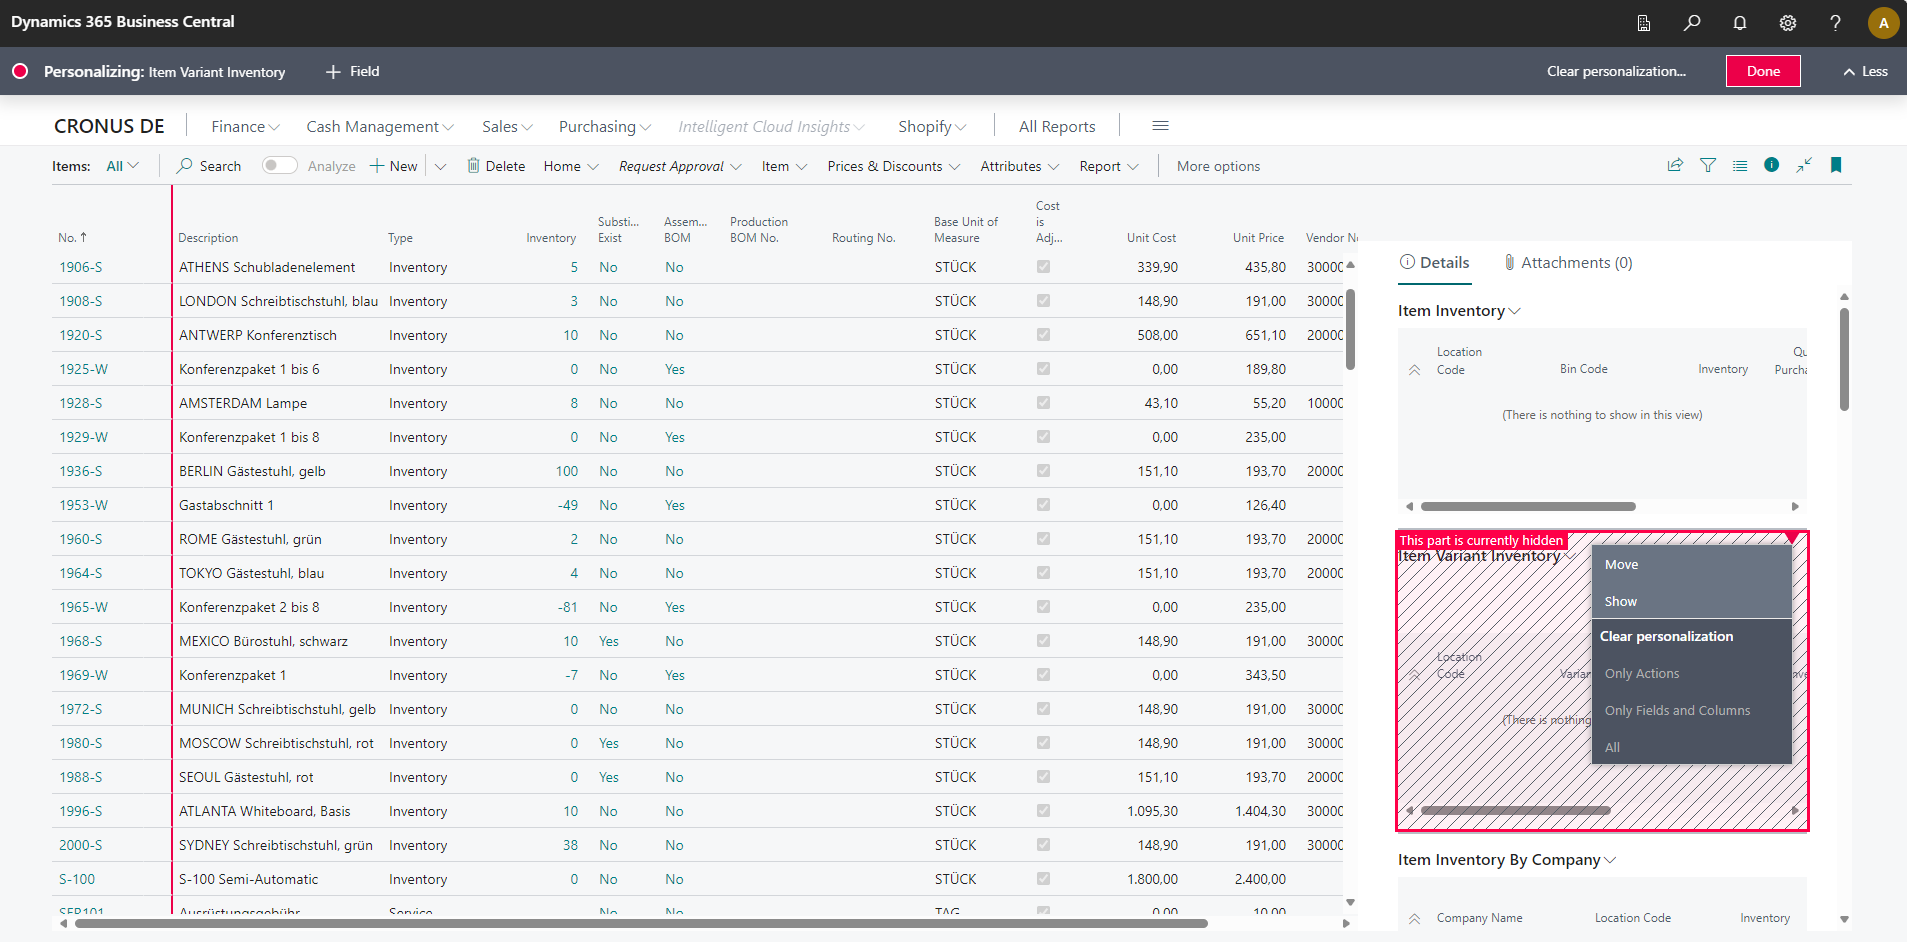Click the Search list magnifier icon

(185, 166)
